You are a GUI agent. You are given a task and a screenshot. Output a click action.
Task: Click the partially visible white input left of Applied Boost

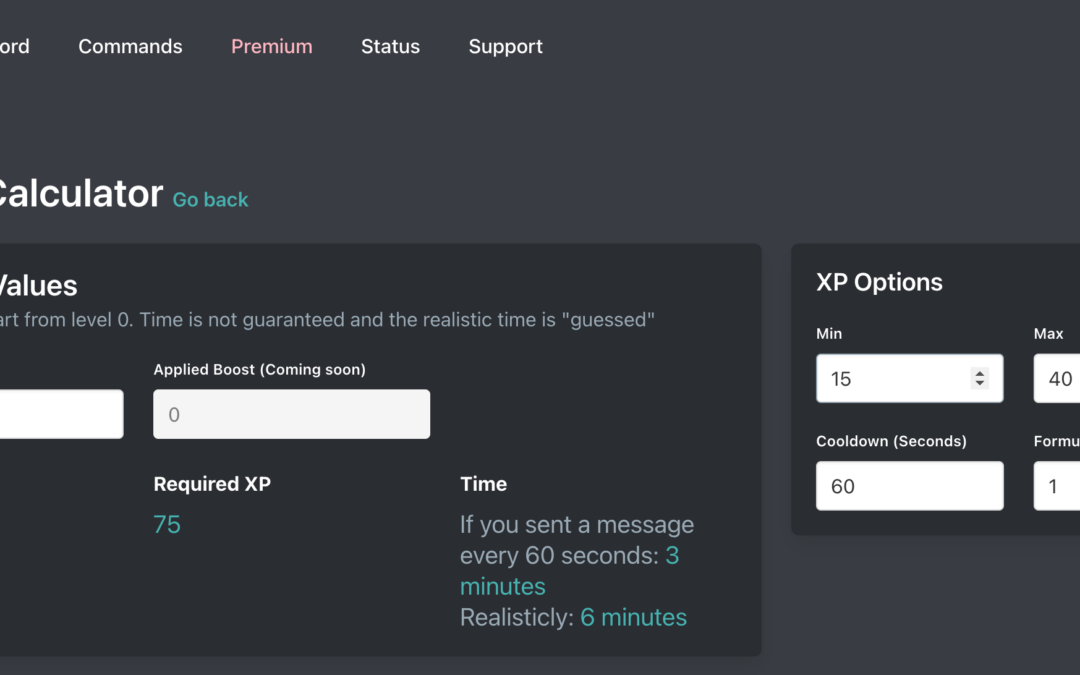(60, 414)
